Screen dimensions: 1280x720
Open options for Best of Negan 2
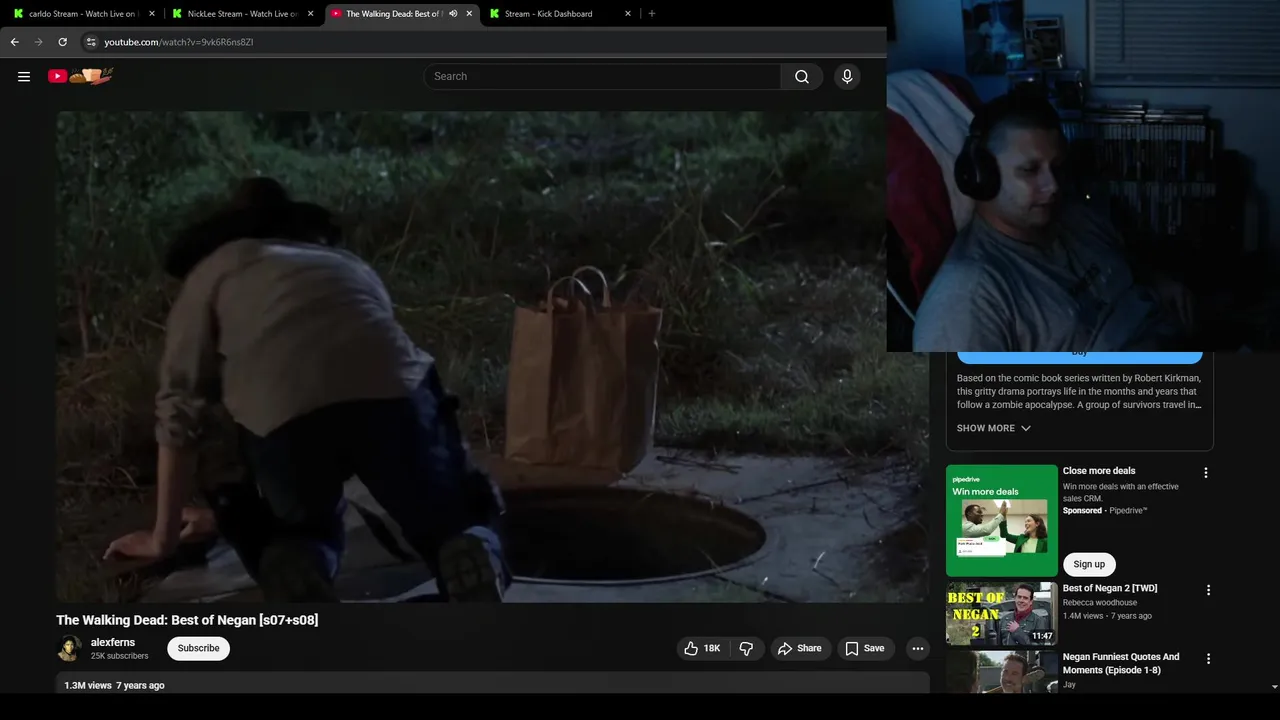[1208, 590]
